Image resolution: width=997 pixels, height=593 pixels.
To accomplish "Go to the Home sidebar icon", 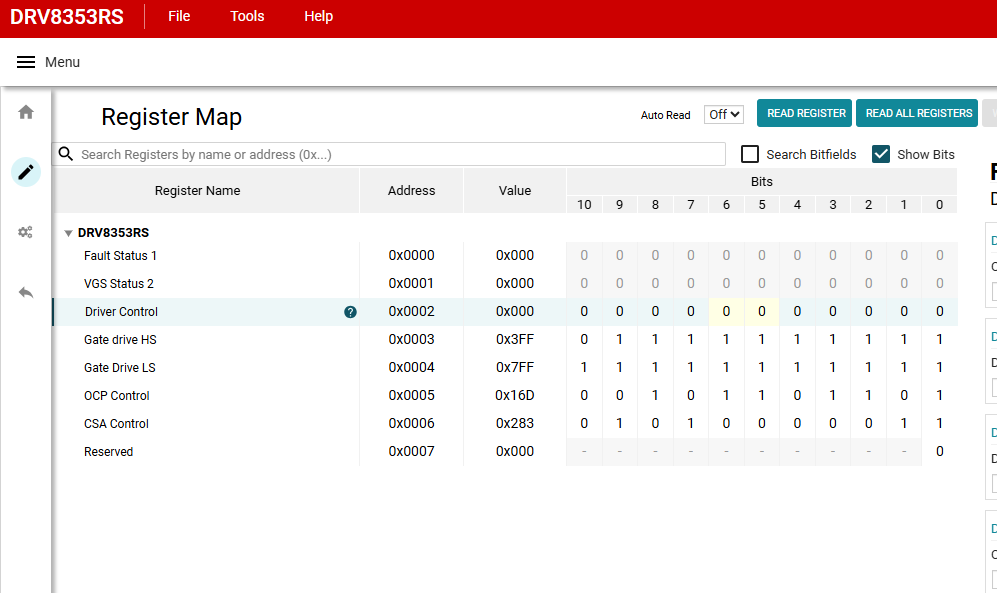I will coord(26,112).
